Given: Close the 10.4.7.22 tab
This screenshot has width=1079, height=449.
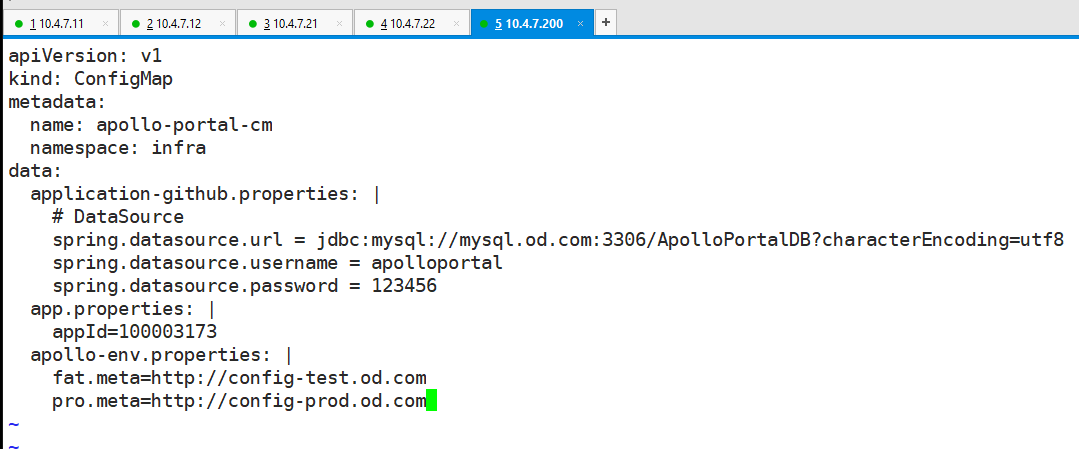Looking at the screenshot, I should (457, 23).
